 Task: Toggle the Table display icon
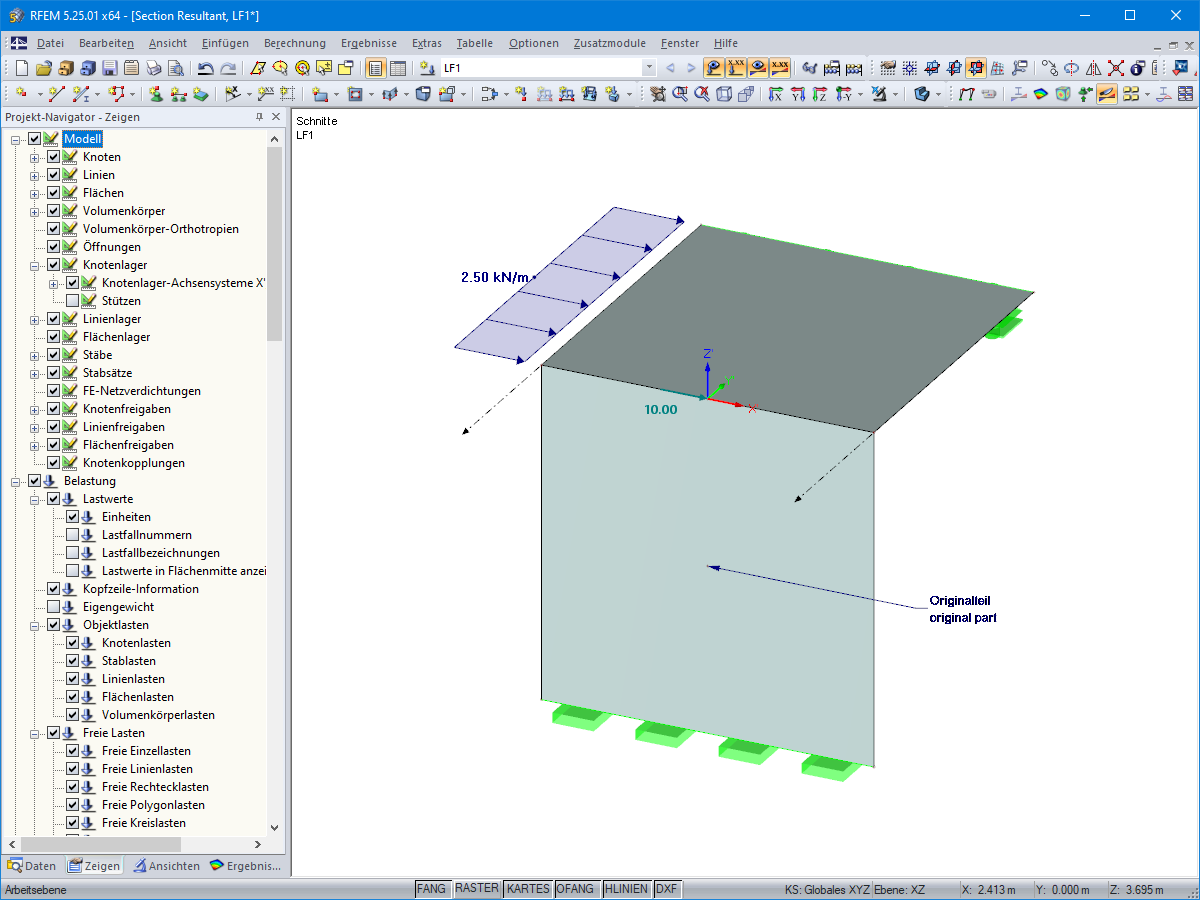click(x=397, y=68)
